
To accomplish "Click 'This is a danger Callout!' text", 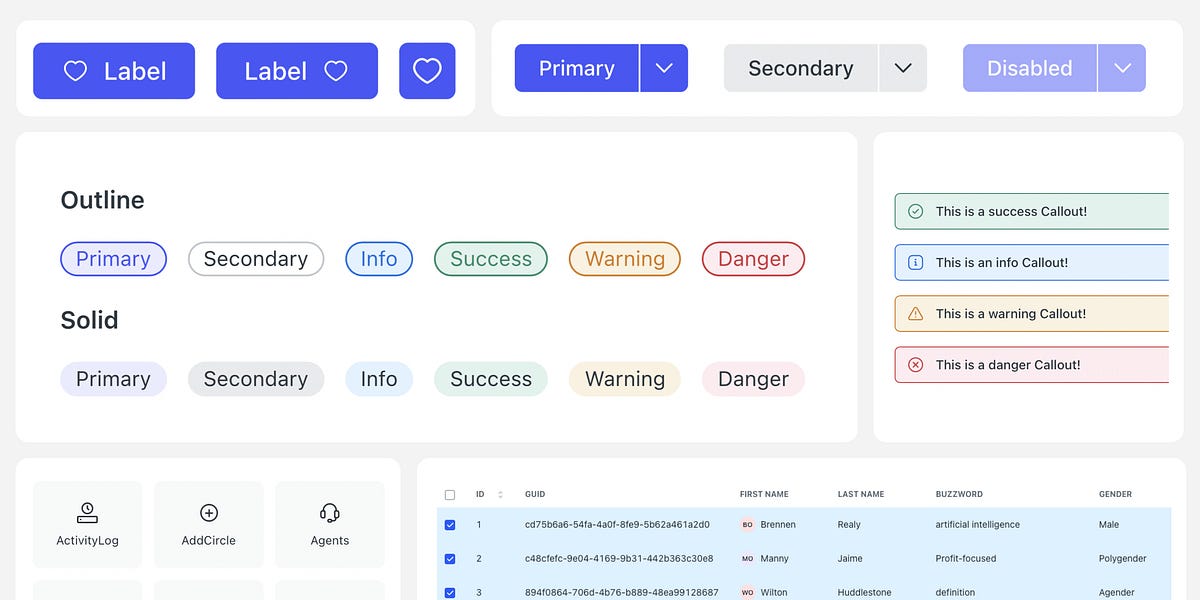I will pos(1008,365).
